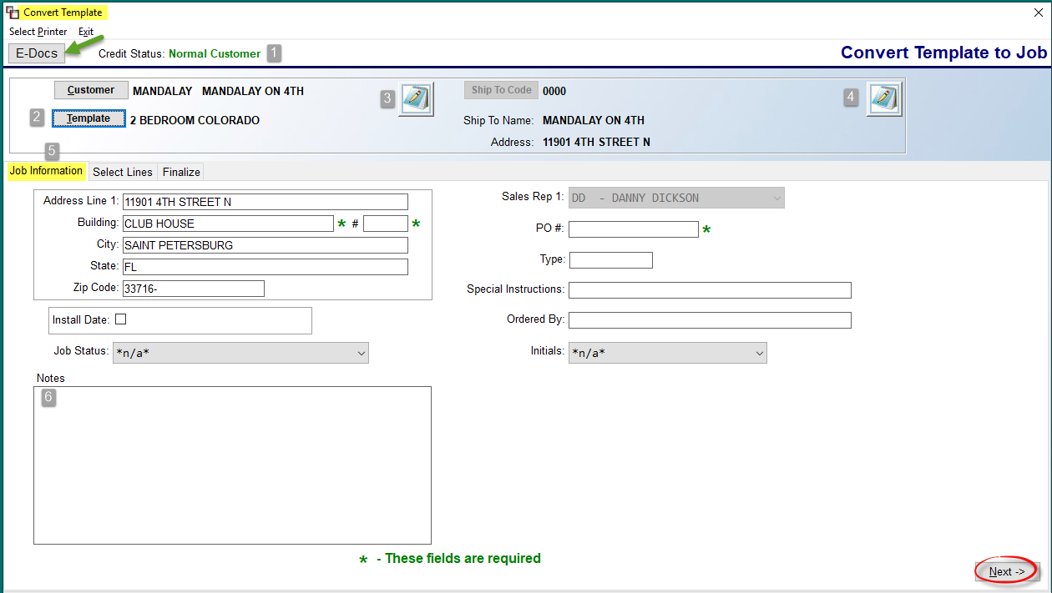Expand the Job Status dropdown
Image resolution: width=1052 pixels, height=593 pixels.
tap(241, 353)
